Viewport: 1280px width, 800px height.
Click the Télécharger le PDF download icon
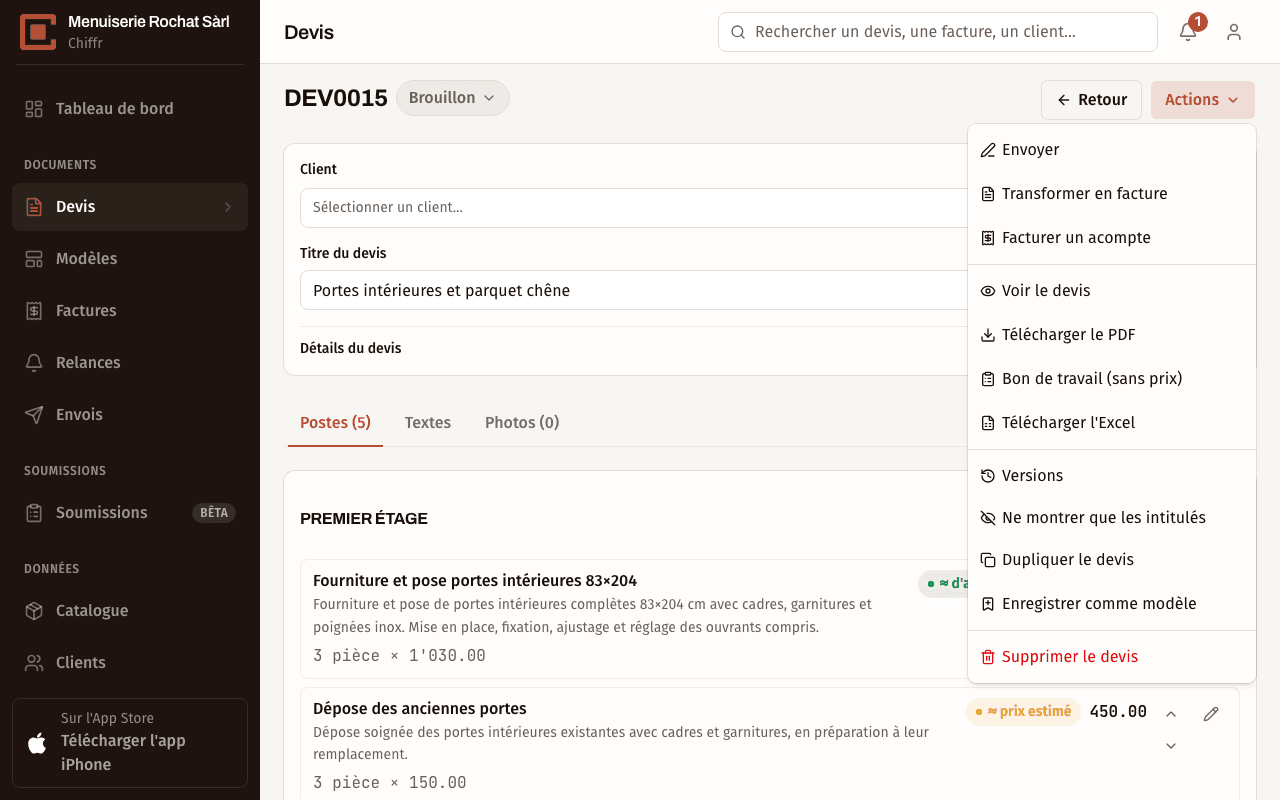(x=988, y=335)
